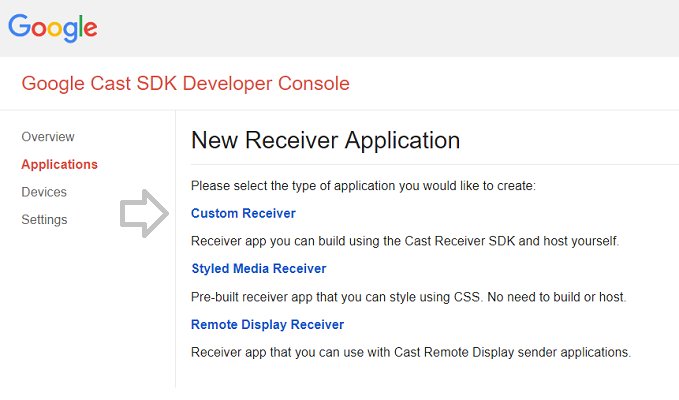The height and width of the screenshot is (400, 679).
Task: Click the Google logo
Action: click(53, 28)
